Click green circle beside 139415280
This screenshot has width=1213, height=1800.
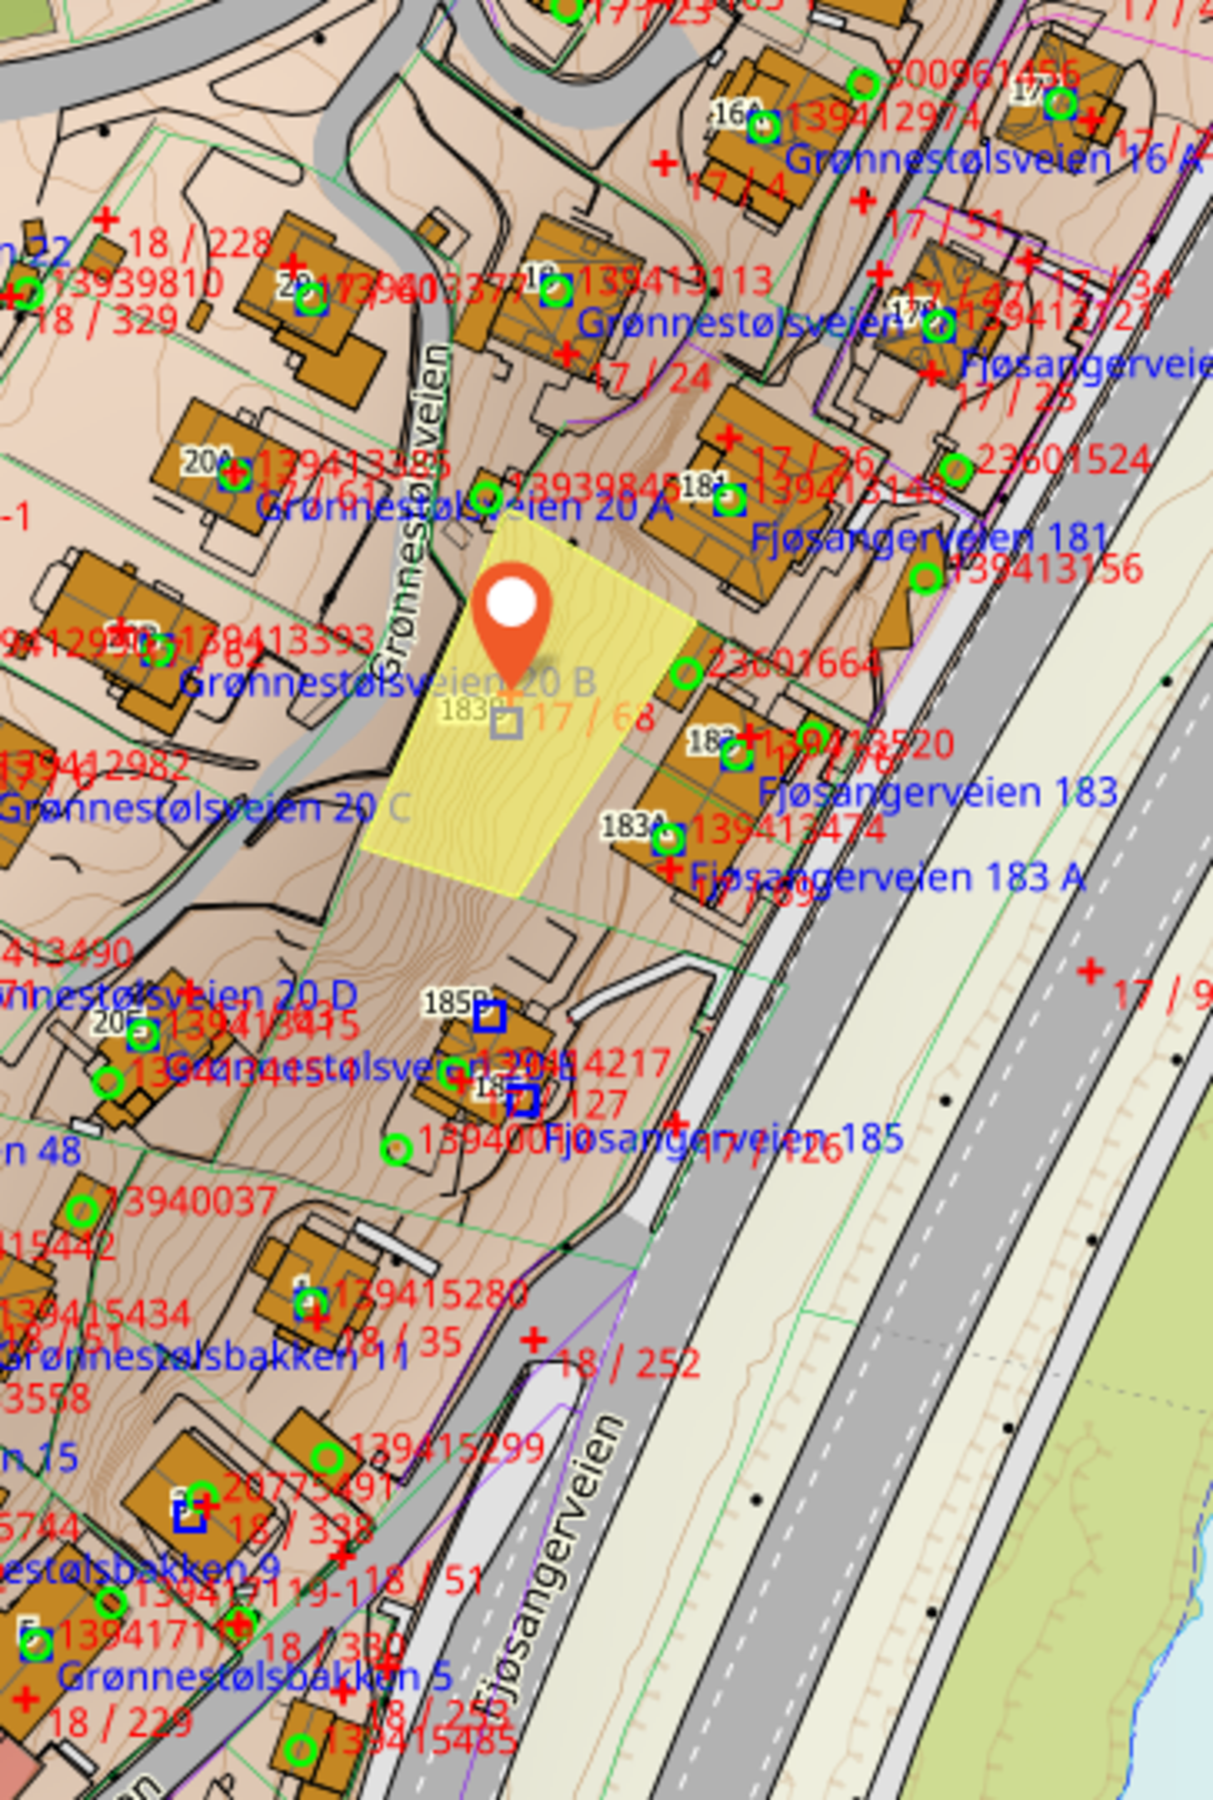click(311, 1303)
